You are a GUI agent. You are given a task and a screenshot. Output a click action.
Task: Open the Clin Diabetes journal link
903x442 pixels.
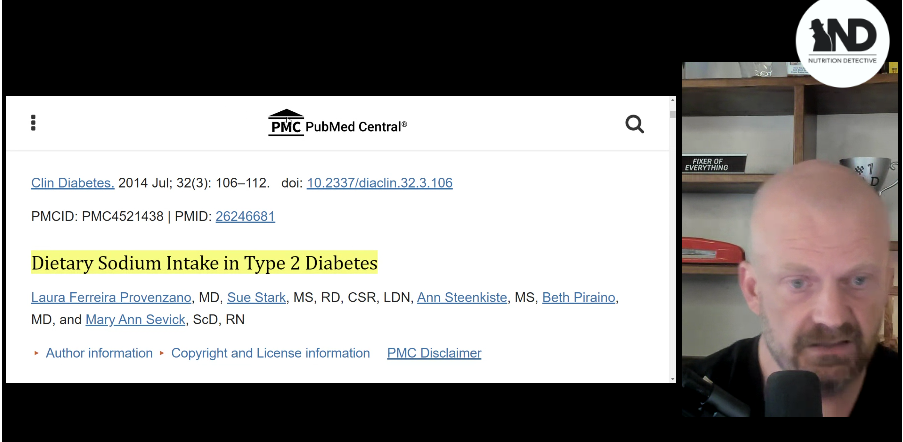(x=73, y=183)
